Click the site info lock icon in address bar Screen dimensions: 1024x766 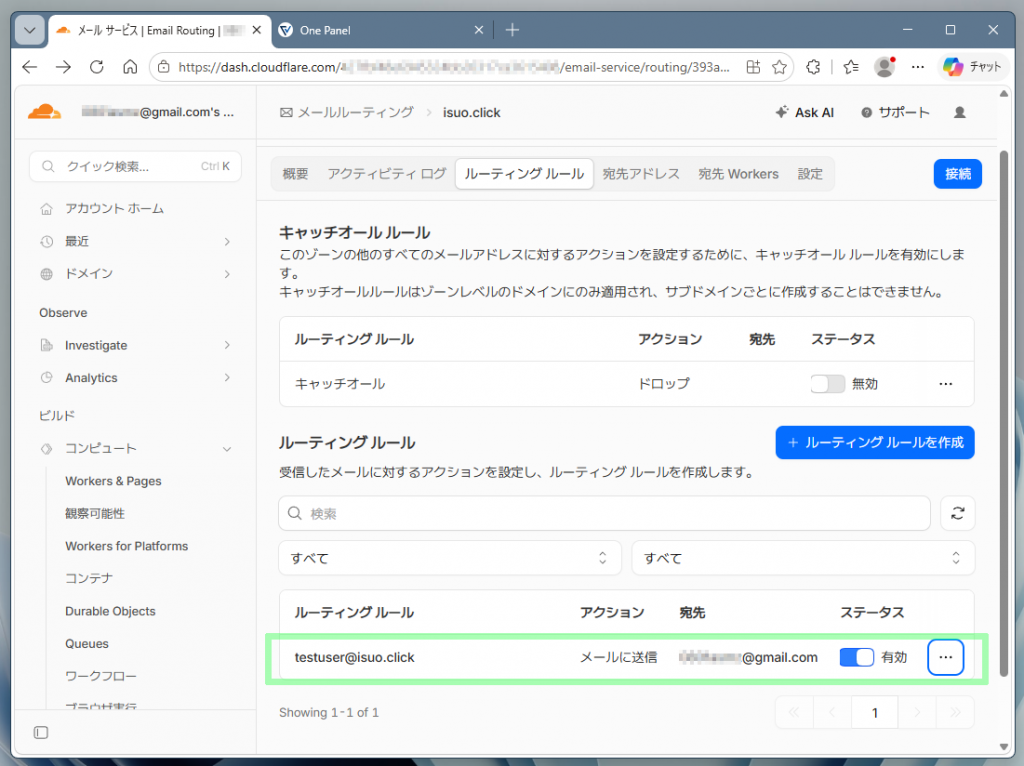[x=164, y=67]
